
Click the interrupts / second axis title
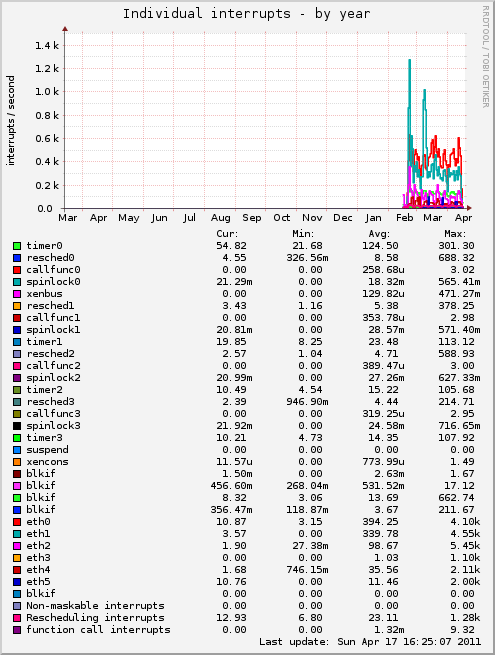(x=10, y=121)
